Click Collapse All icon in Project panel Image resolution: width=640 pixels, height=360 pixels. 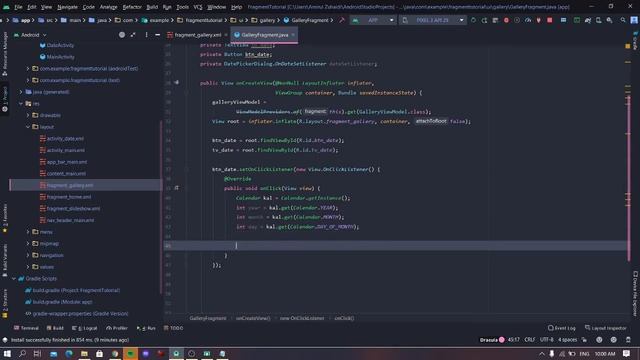(133, 35)
